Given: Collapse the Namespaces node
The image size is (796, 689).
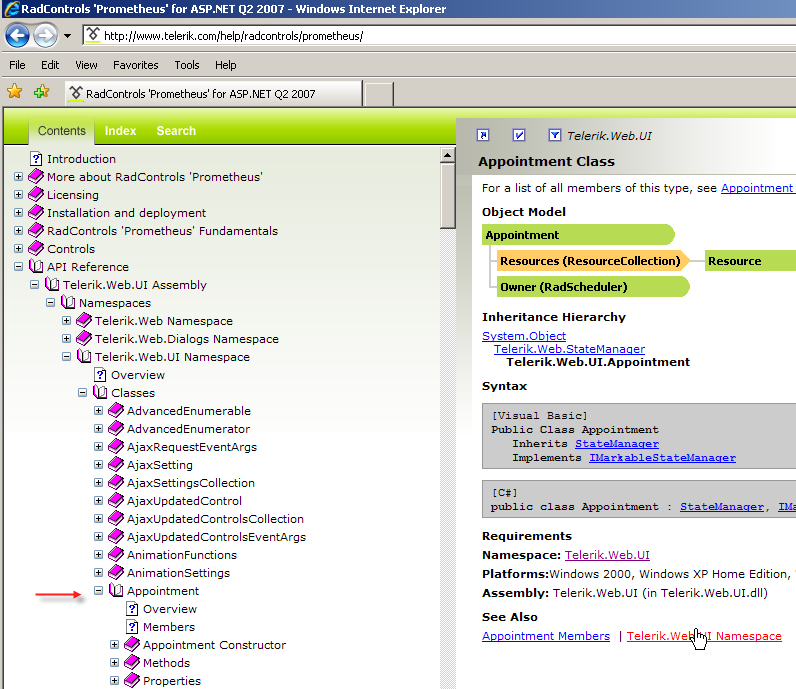Looking at the screenshot, I should pyautogui.click(x=50, y=303).
